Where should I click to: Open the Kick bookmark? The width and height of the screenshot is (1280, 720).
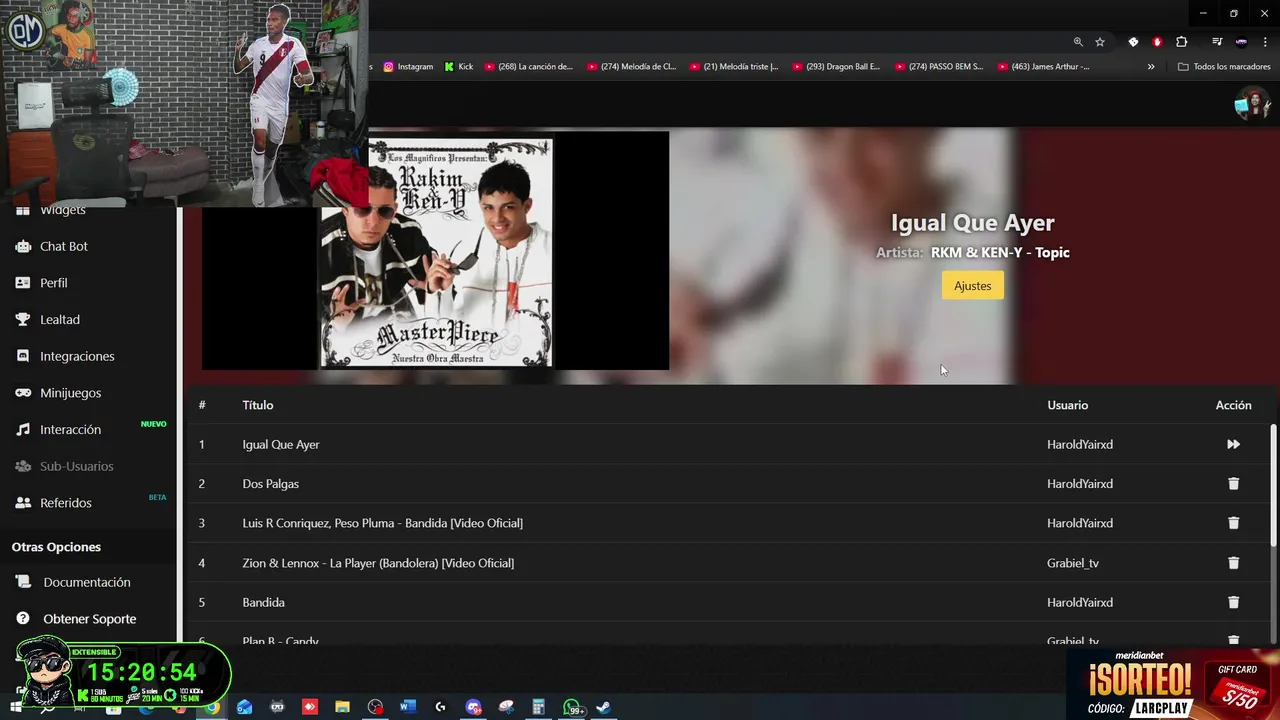tap(459, 67)
